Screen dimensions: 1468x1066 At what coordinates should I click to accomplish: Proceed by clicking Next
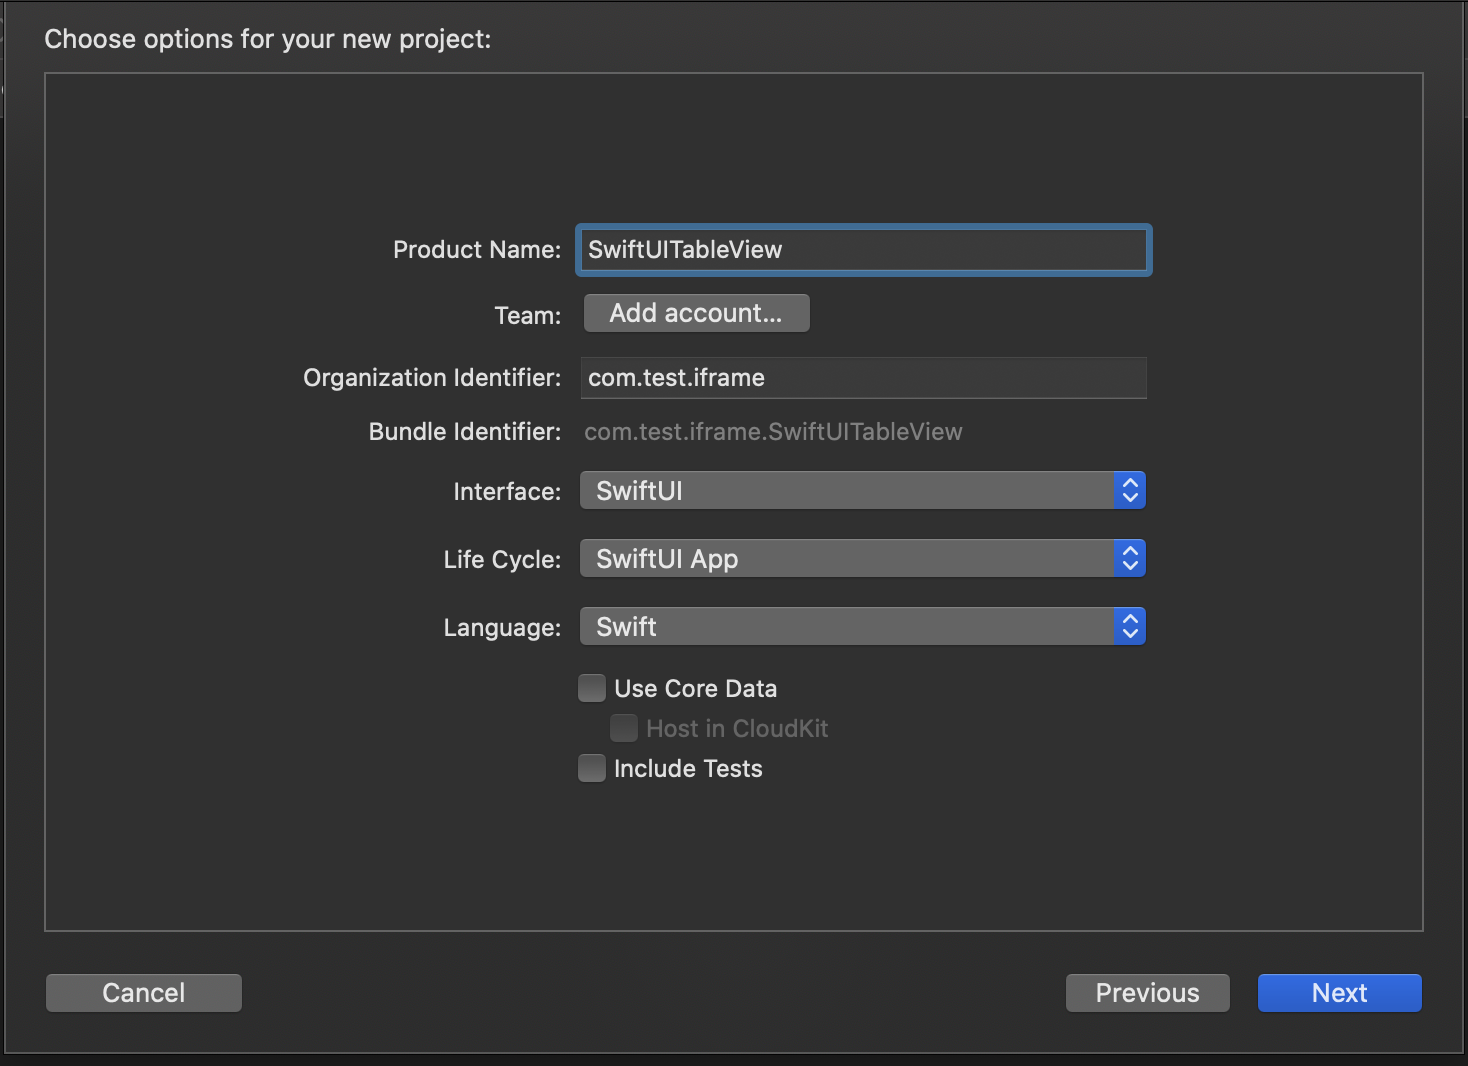pos(1339,993)
